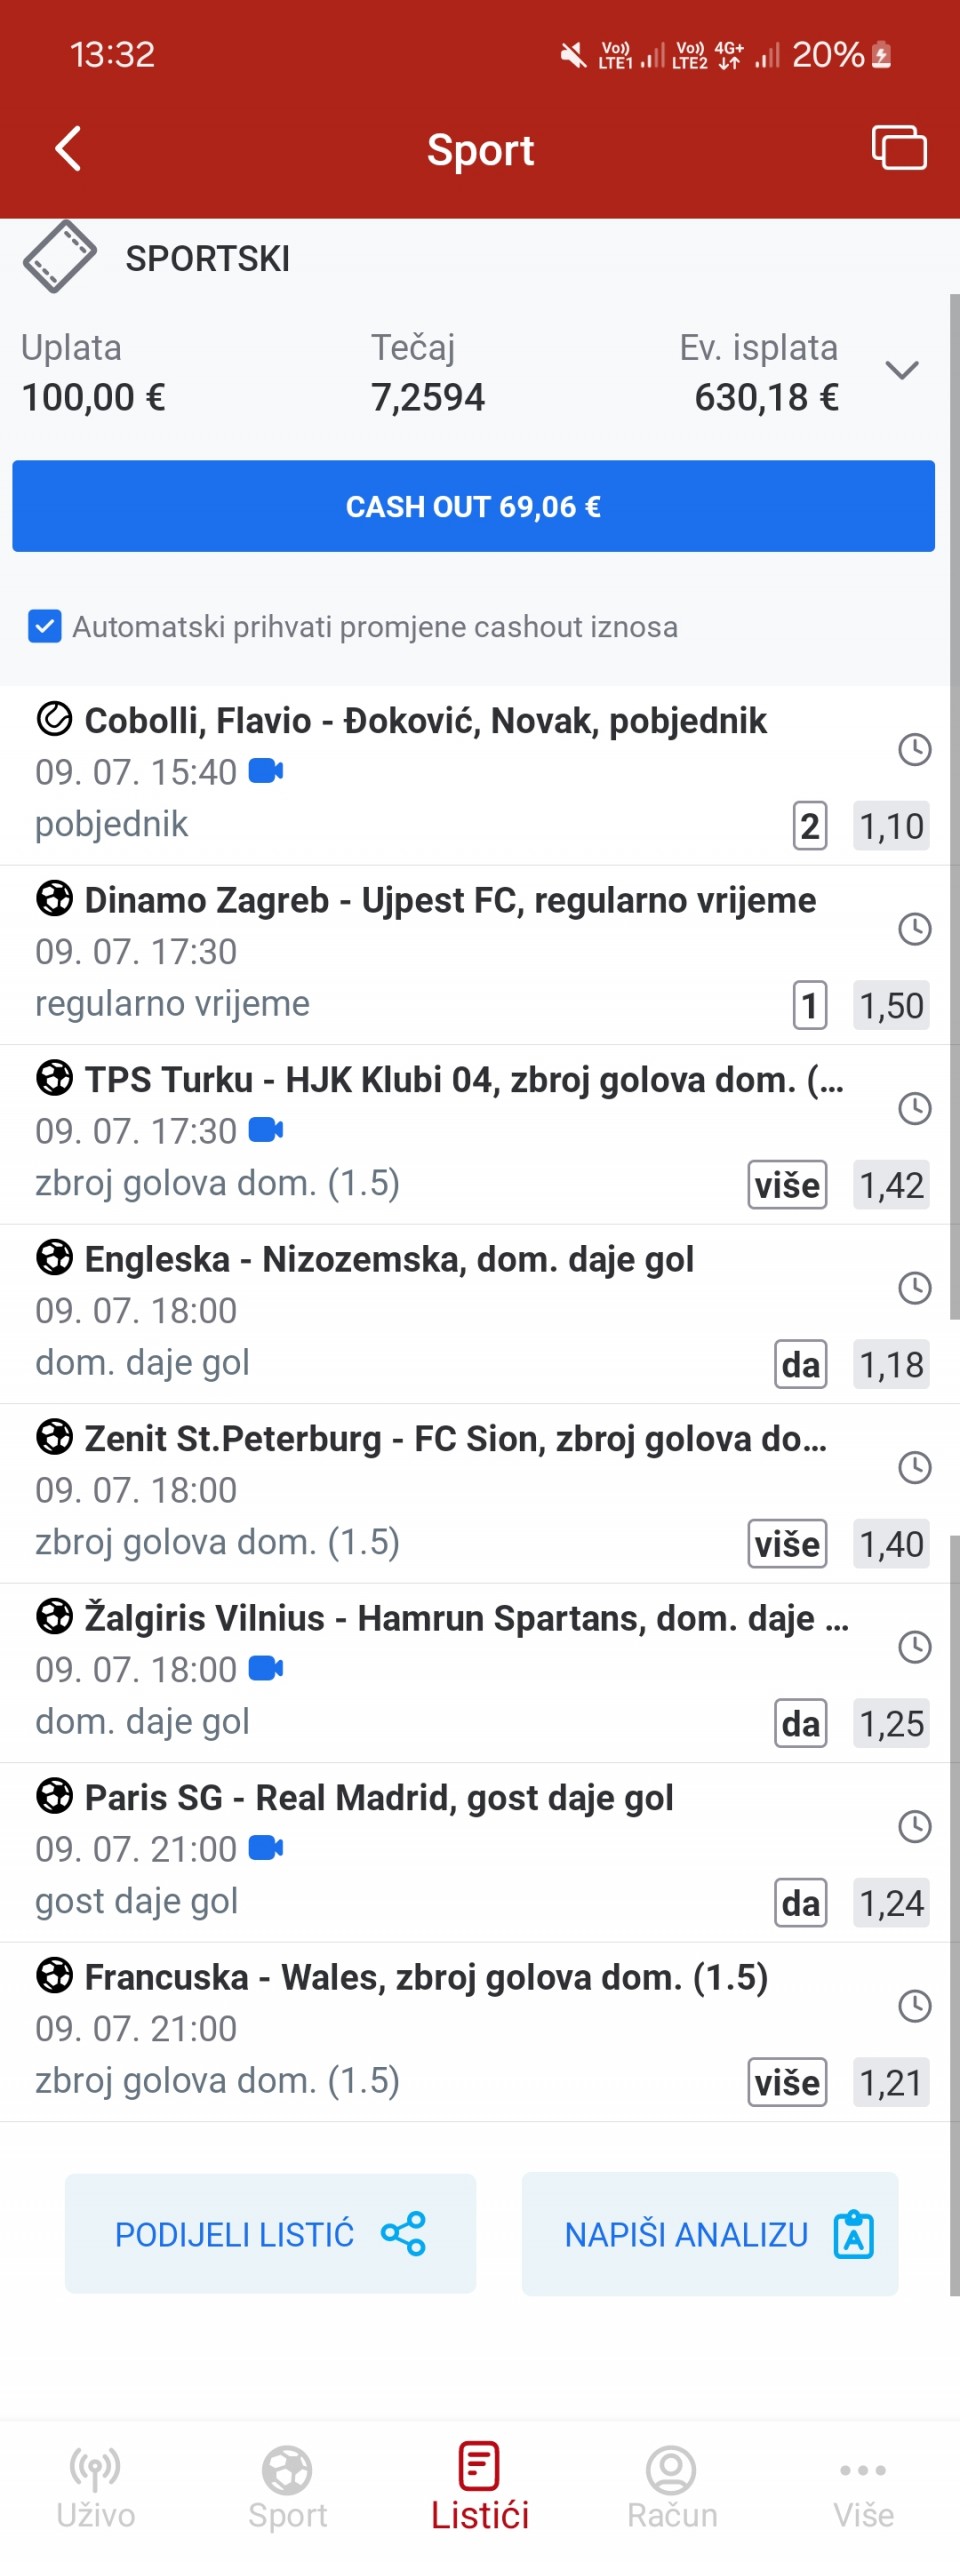Viewport: 960px width, 2562px height.
Task: Open the Račun tab
Action: 671,2485
